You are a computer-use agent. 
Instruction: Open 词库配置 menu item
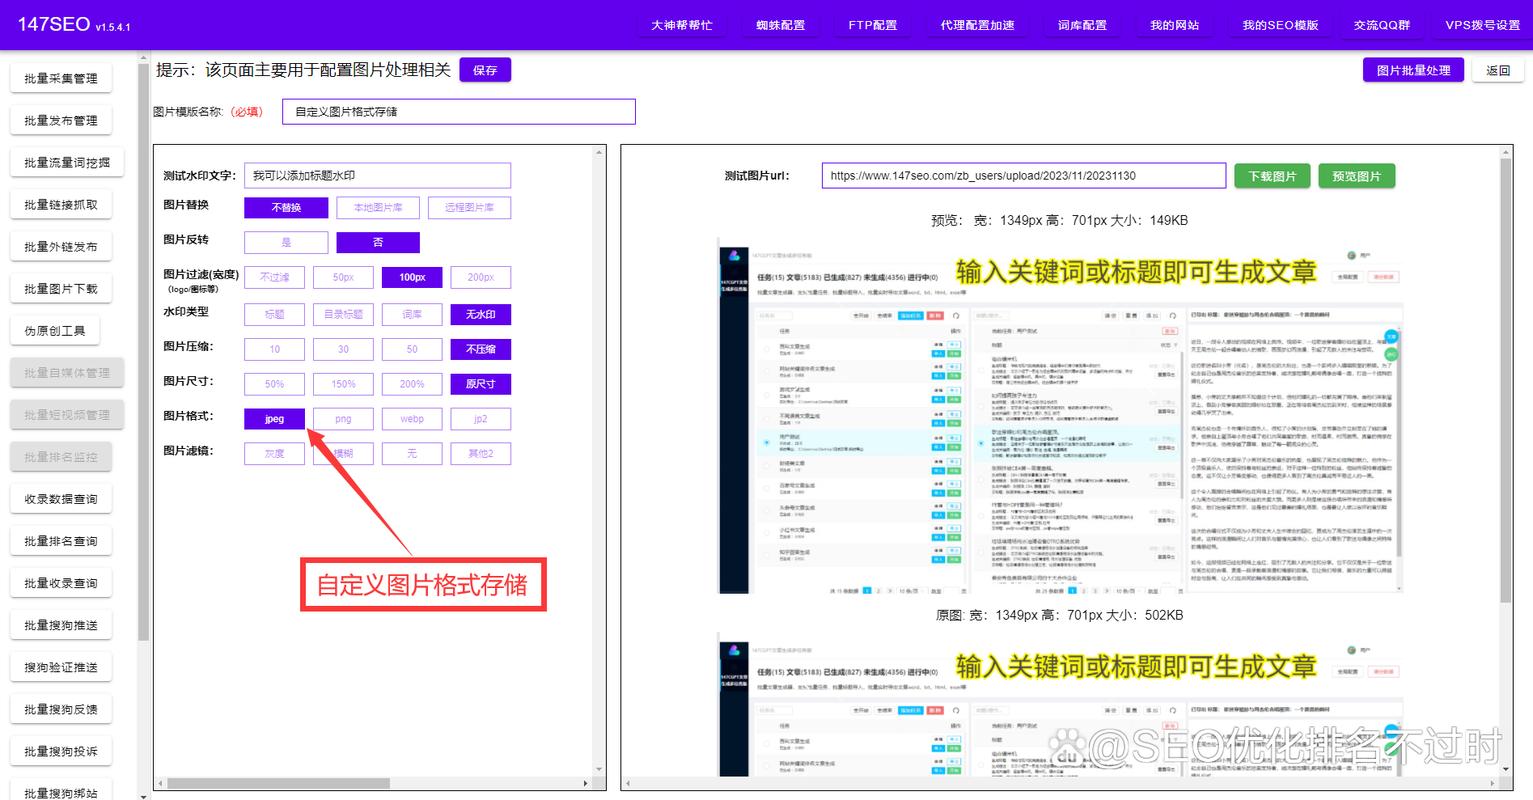tap(1082, 25)
